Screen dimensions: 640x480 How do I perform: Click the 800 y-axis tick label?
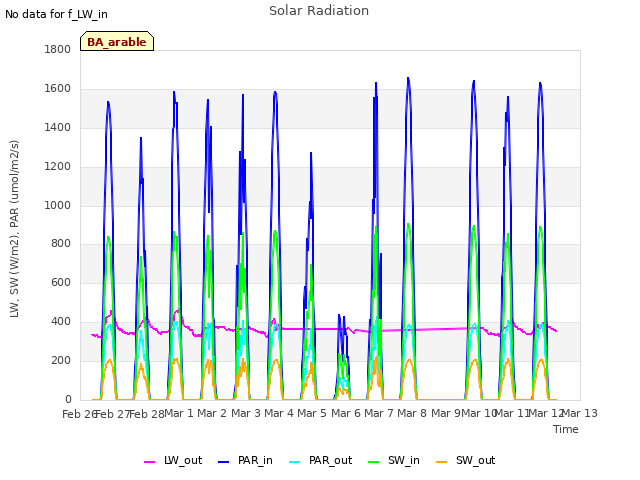coord(61,244)
